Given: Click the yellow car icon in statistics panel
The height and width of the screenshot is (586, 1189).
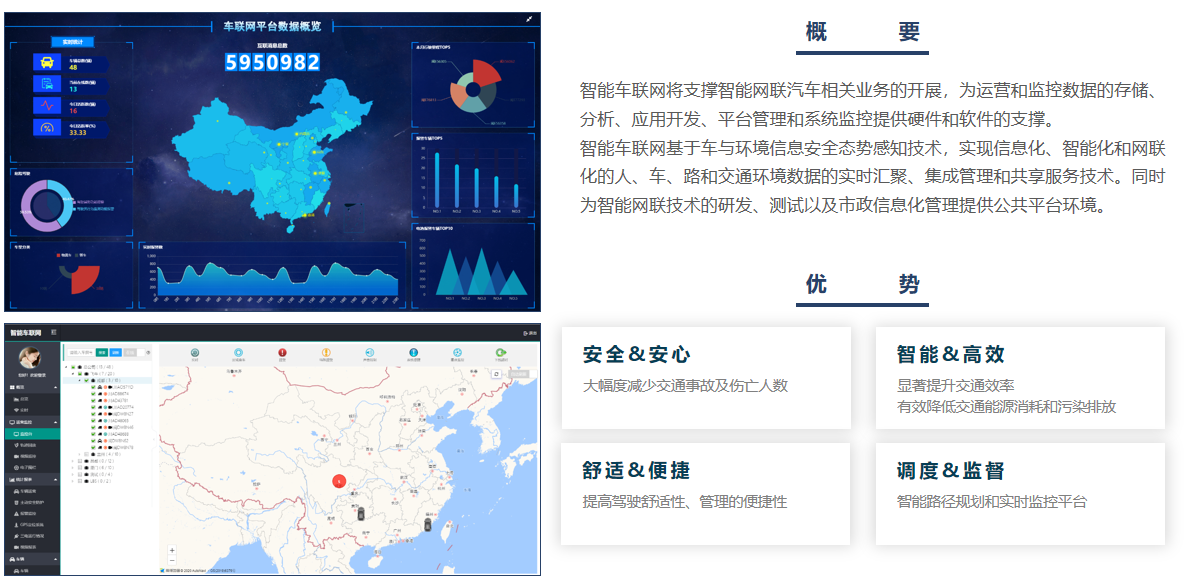Looking at the screenshot, I should tap(46, 62).
